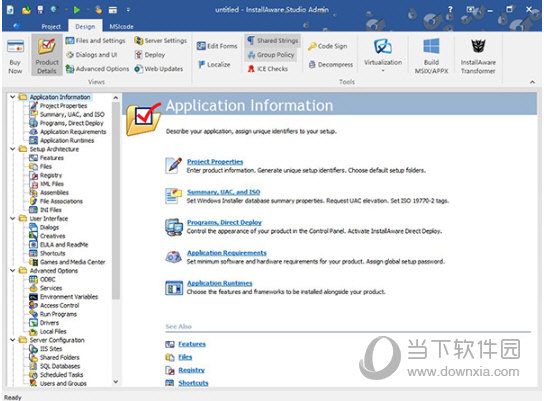Click the Code Sign tool
Viewport: 544px width, 401px height.
327,46
